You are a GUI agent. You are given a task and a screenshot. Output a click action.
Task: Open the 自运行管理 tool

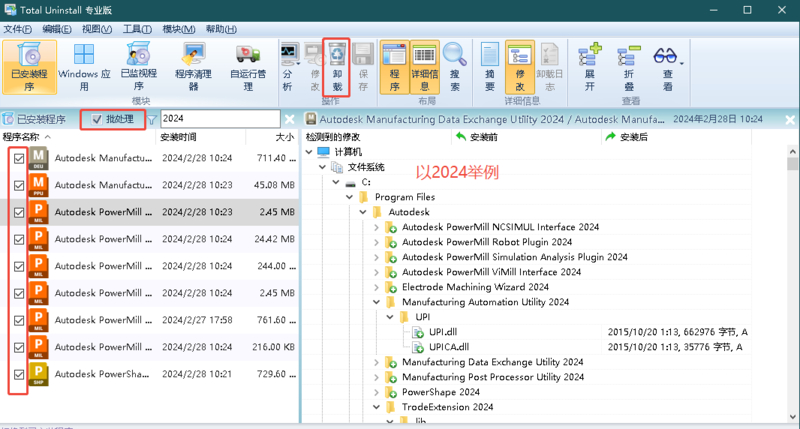click(248, 66)
